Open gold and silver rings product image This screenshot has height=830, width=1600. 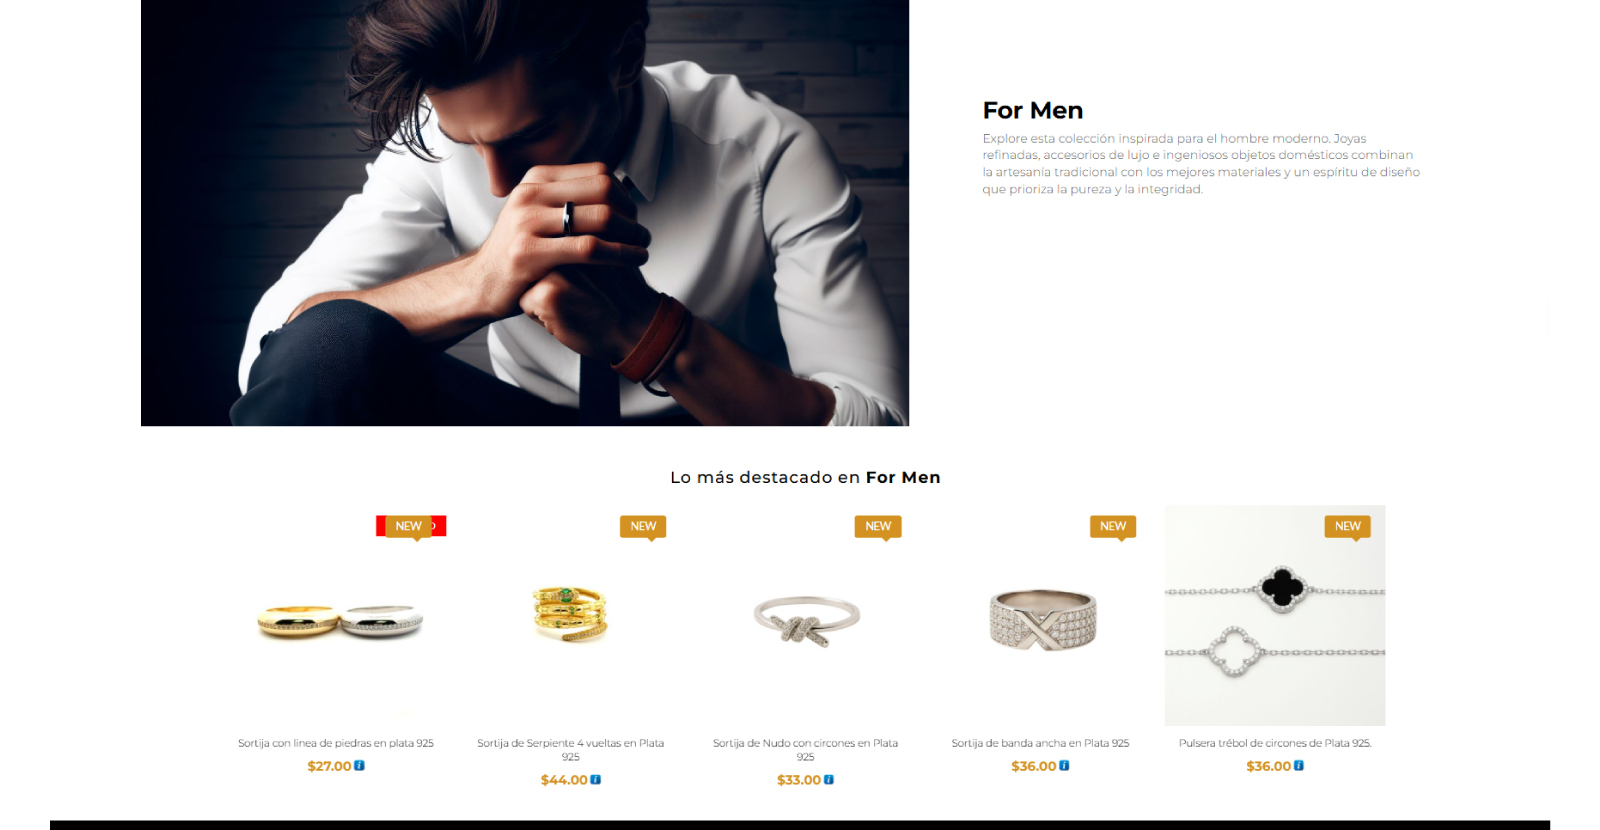tap(340, 616)
